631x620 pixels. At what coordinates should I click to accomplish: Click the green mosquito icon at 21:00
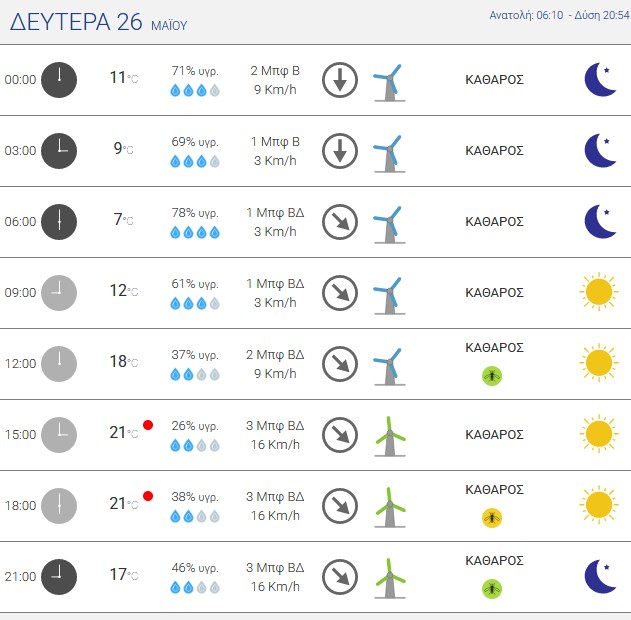(492, 589)
